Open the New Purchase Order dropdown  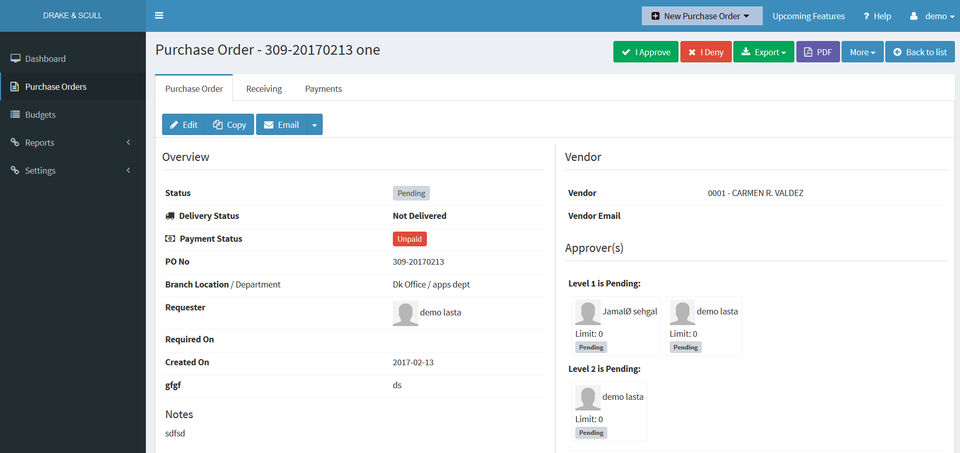[702, 16]
